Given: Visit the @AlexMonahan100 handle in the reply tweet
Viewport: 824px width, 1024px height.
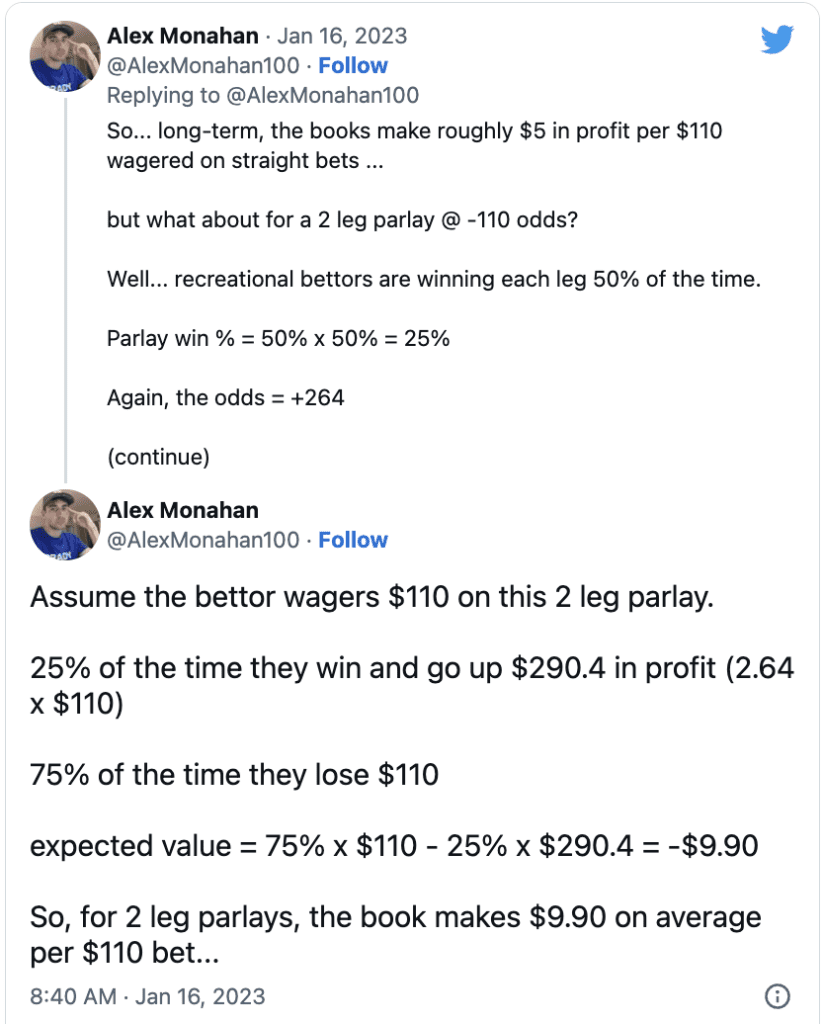Looking at the screenshot, I should tap(203, 65).
